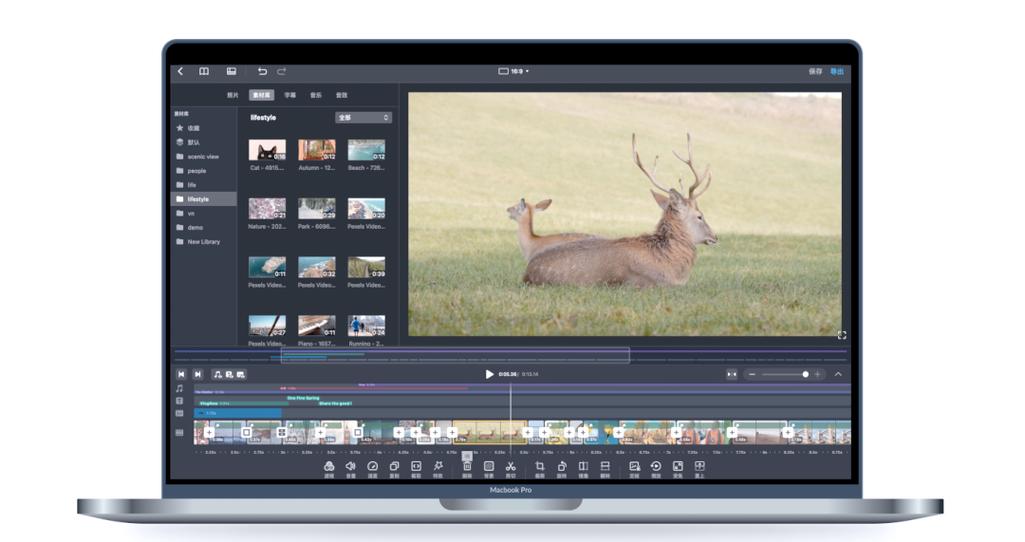Undo the last edit

click(262, 71)
